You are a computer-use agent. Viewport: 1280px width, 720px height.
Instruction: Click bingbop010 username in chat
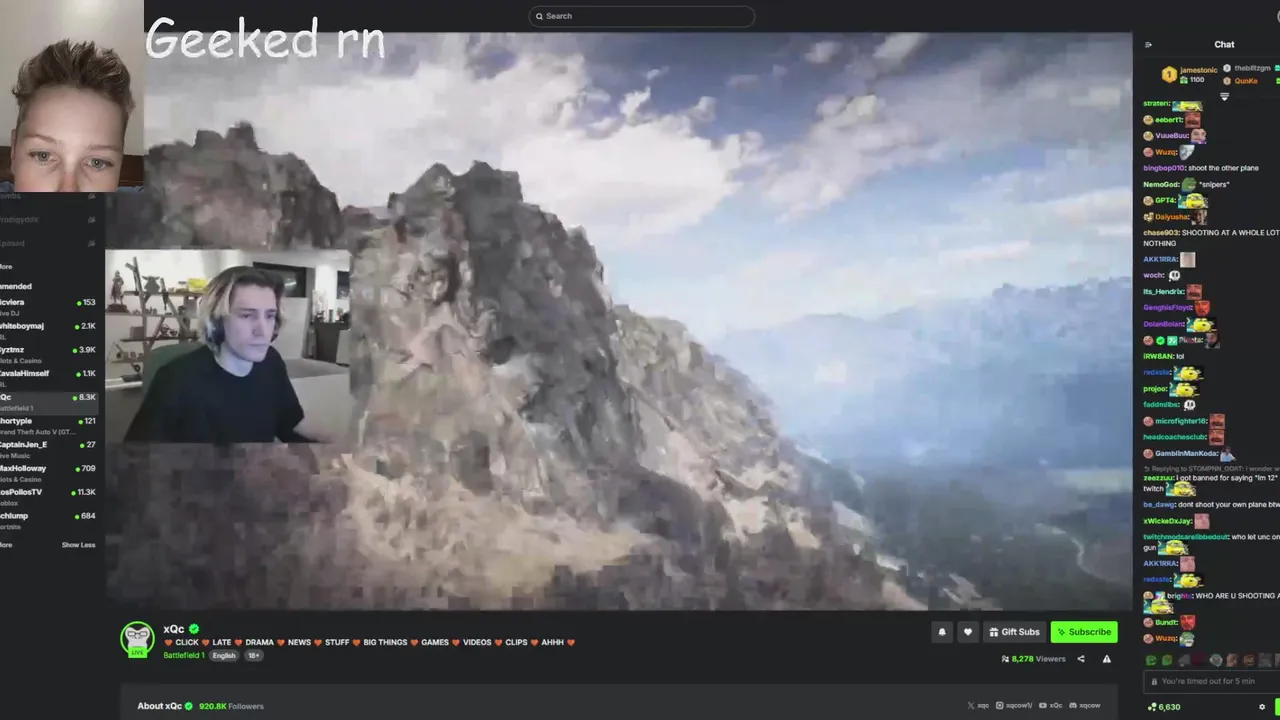click(x=1164, y=168)
